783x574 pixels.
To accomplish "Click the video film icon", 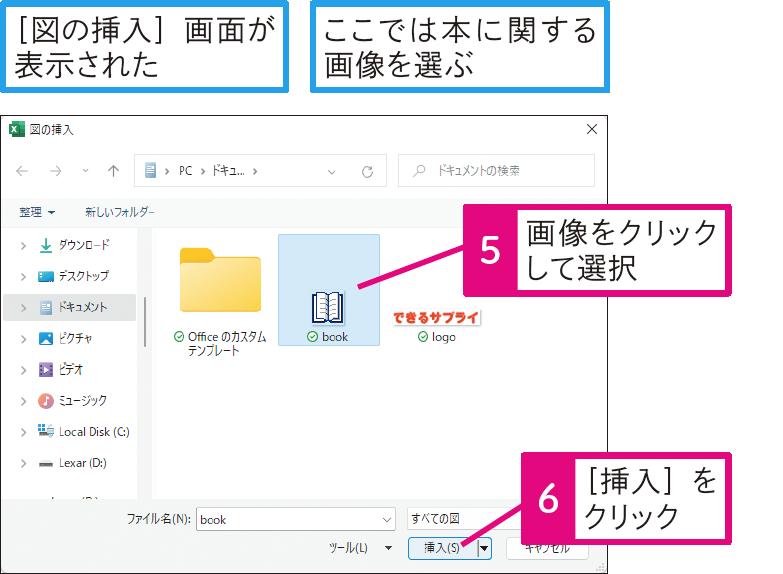I will 46,370.
